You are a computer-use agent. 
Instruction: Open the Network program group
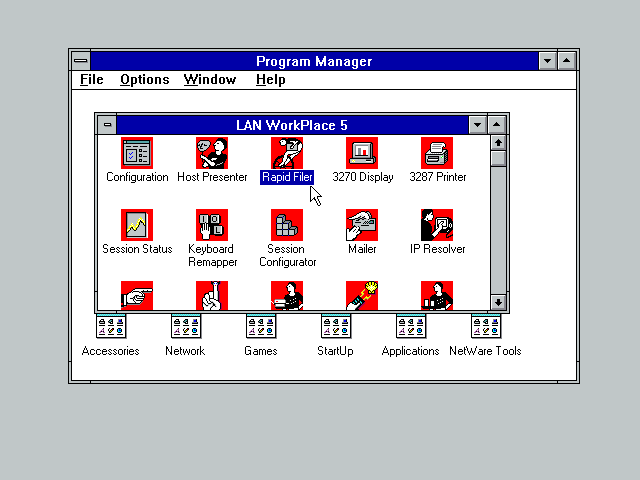click(x=186, y=326)
